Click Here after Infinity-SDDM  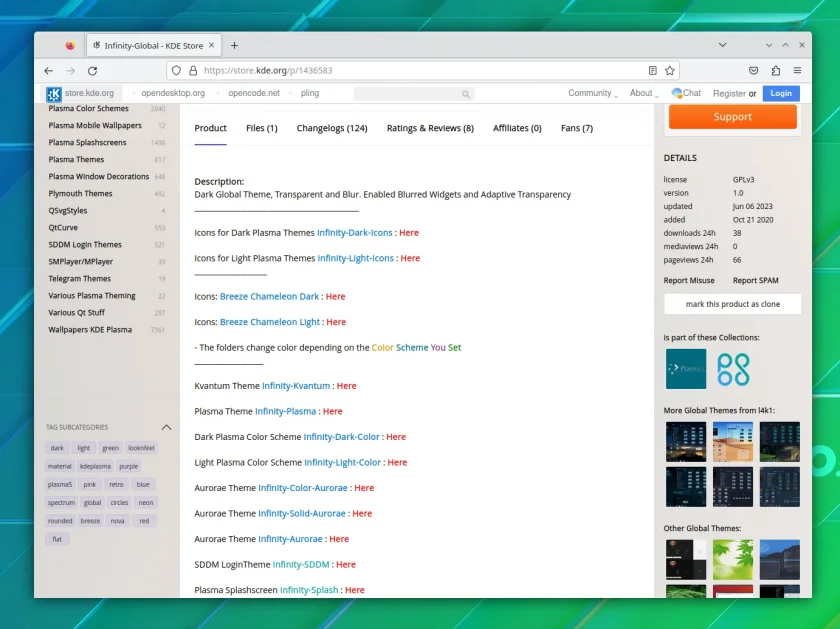pos(346,564)
